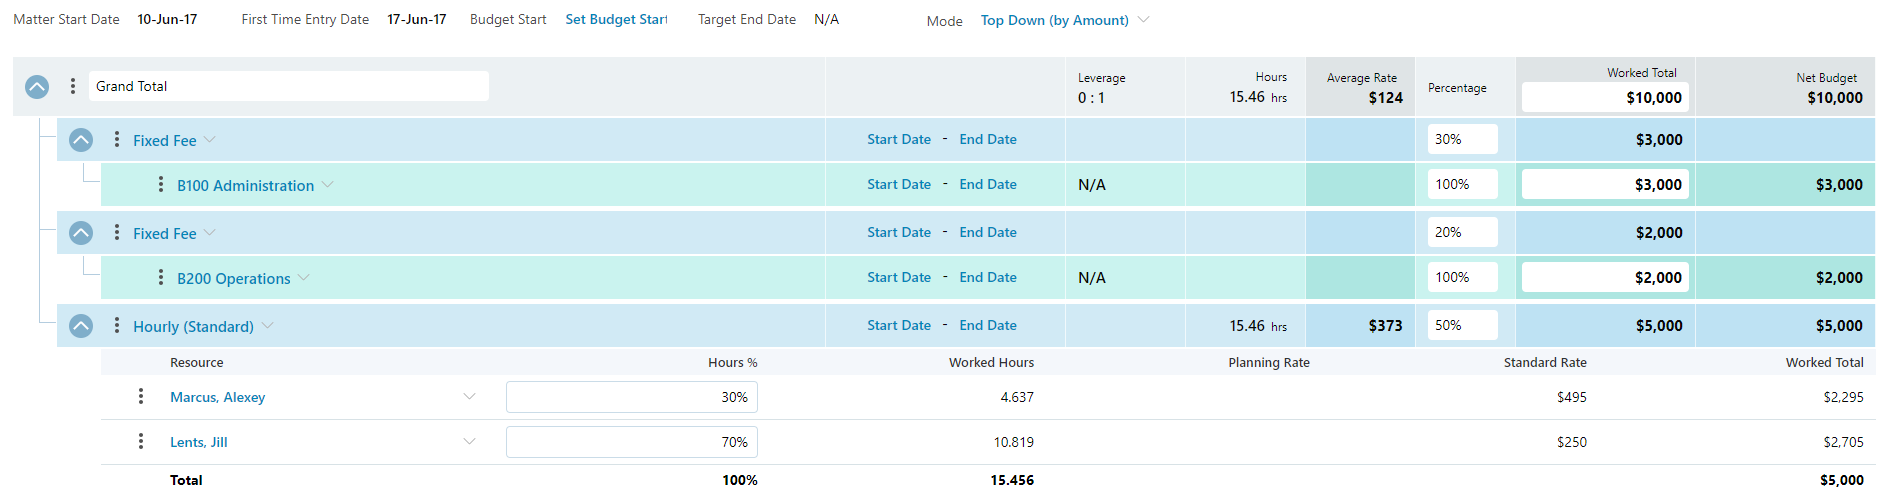The image size is (1882, 504).
Task: Open B100 Administration three-dot menu
Action: pyautogui.click(x=161, y=185)
